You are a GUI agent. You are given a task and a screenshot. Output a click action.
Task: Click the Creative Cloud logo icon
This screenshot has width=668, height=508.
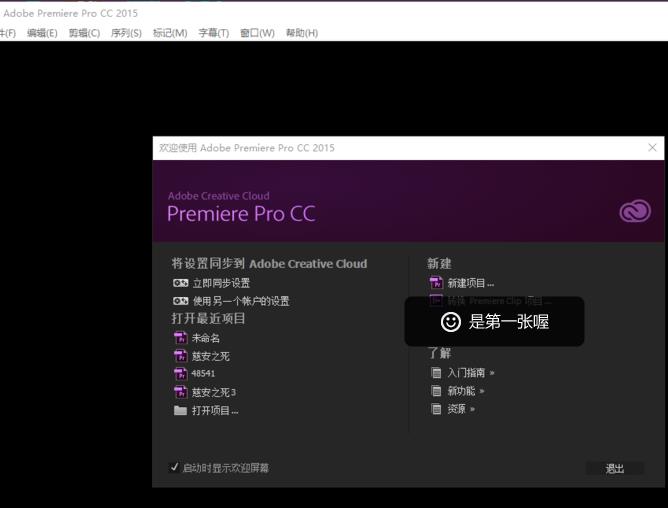pyautogui.click(x=635, y=211)
